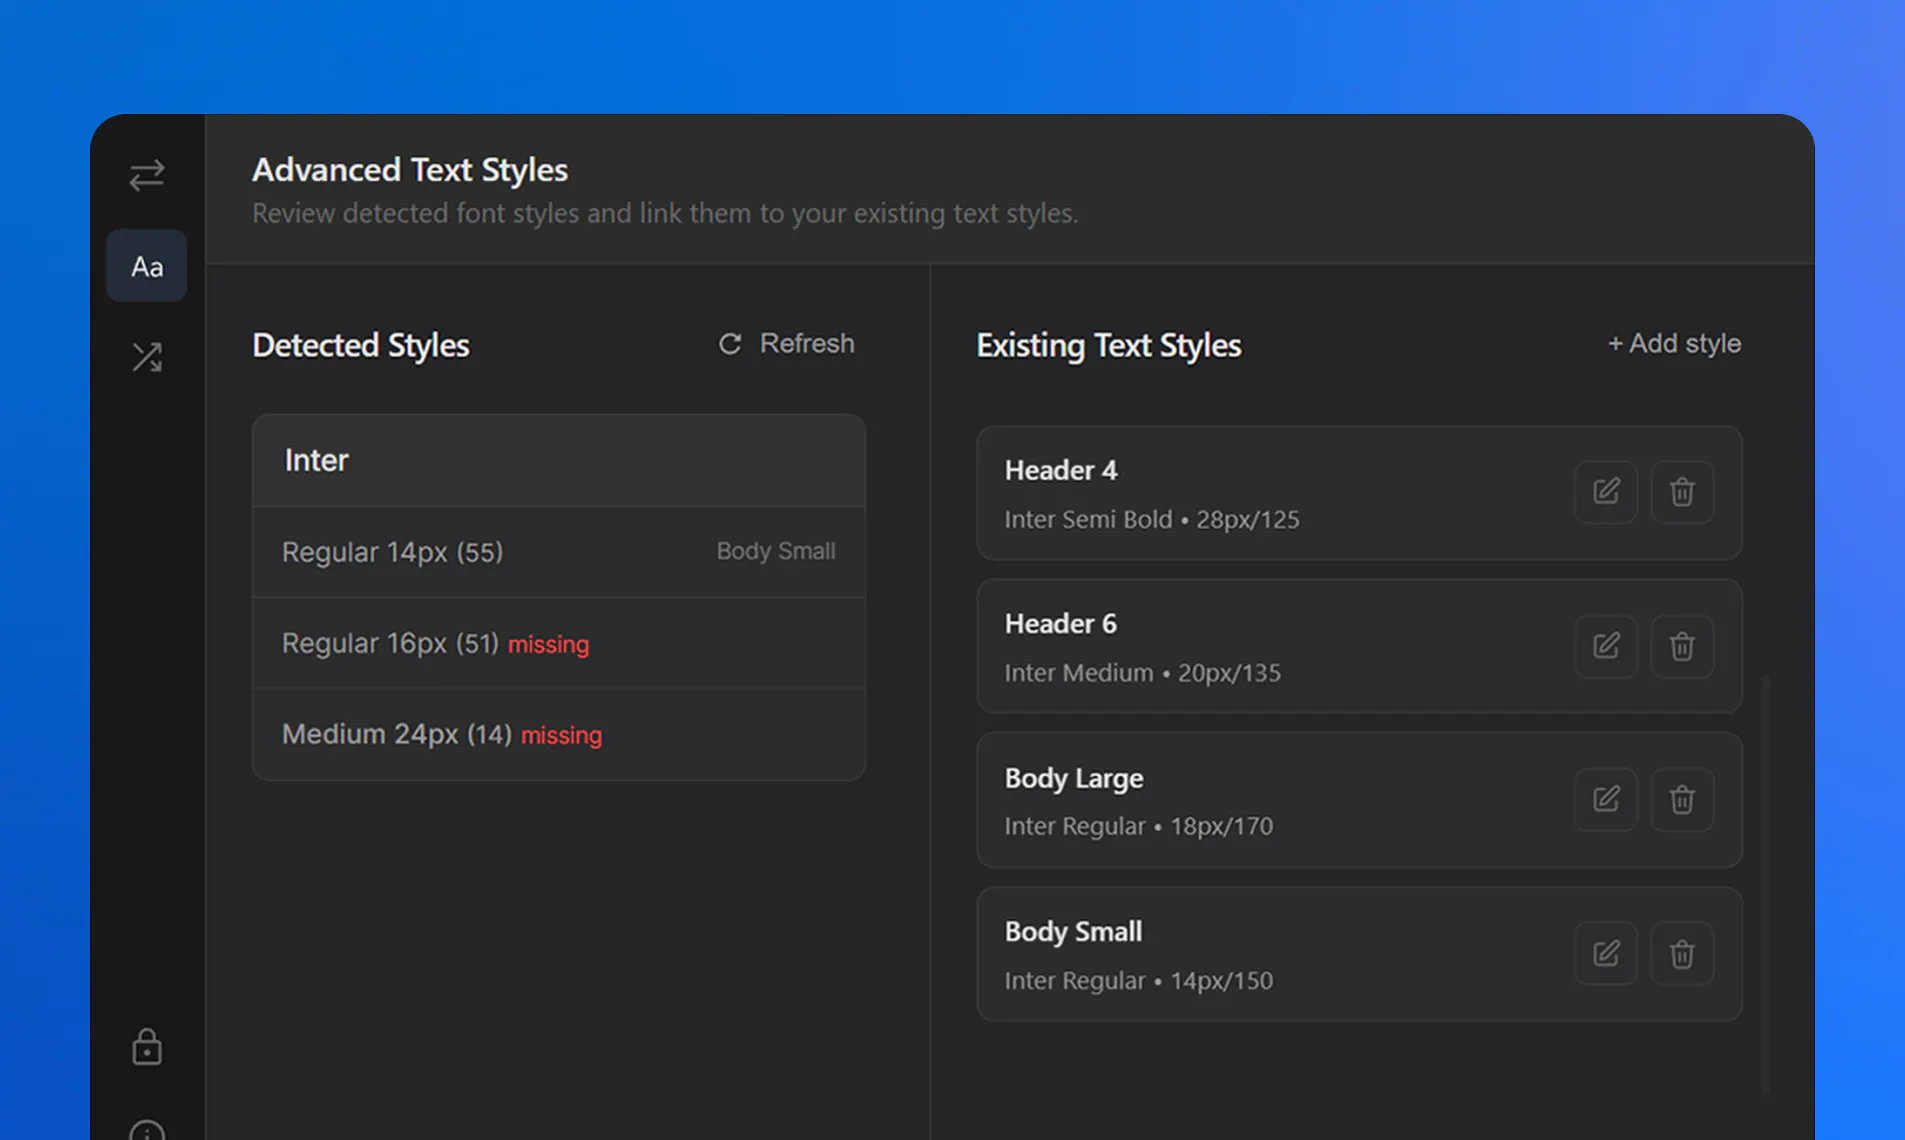Click the existing styles list scrollbar

pyautogui.click(x=1766, y=884)
